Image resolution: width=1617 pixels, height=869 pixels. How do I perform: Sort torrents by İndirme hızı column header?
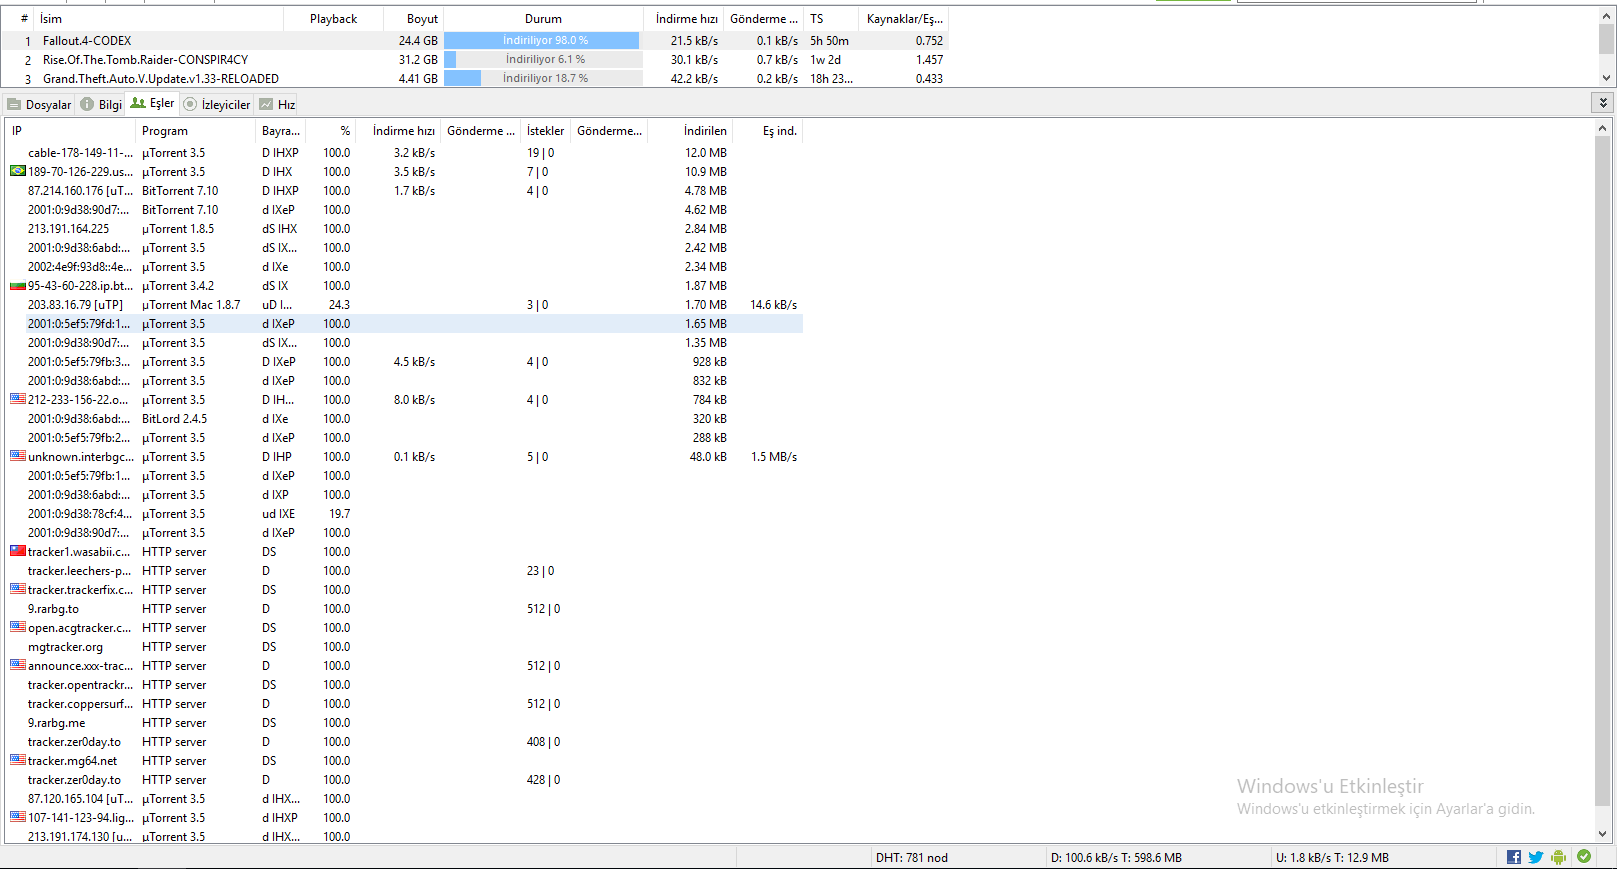point(685,19)
